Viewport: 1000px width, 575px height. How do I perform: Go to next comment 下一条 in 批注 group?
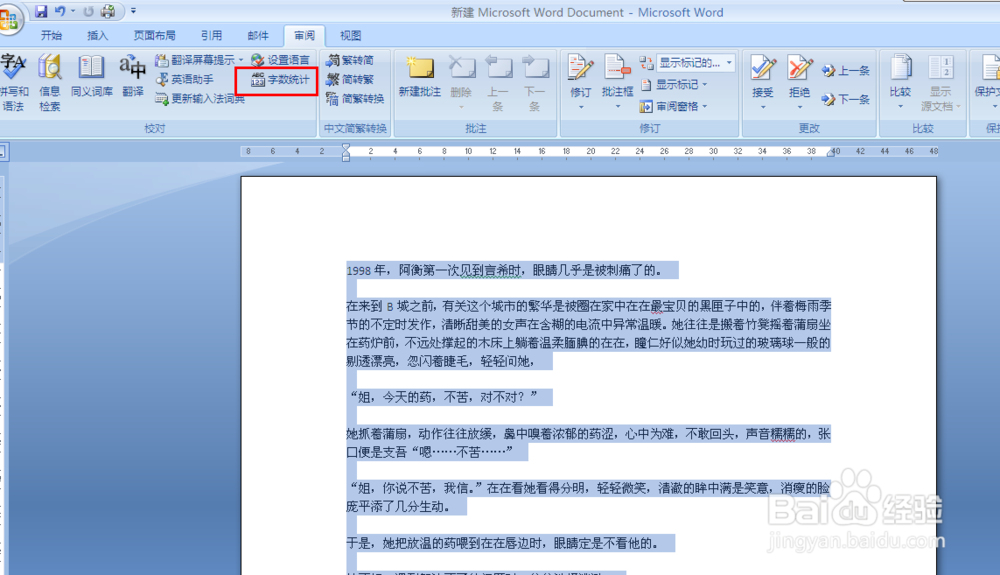point(535,83)
